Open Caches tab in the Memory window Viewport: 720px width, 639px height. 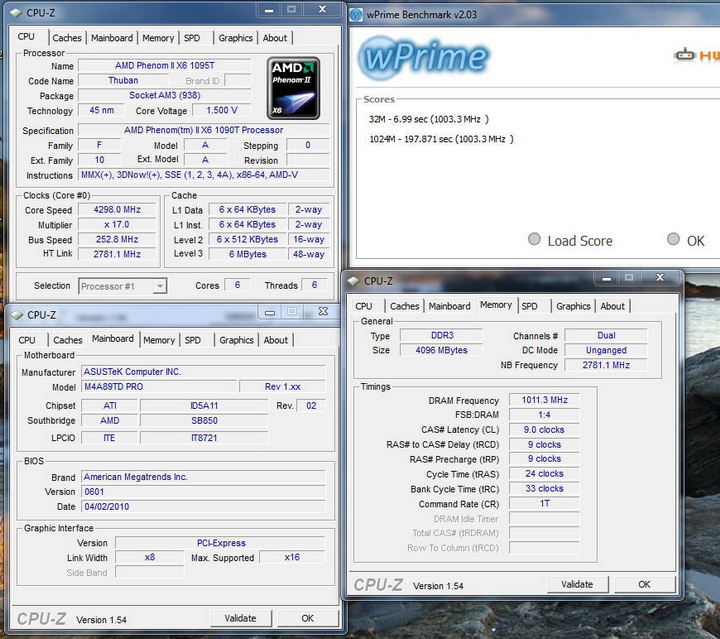[405, 306]
